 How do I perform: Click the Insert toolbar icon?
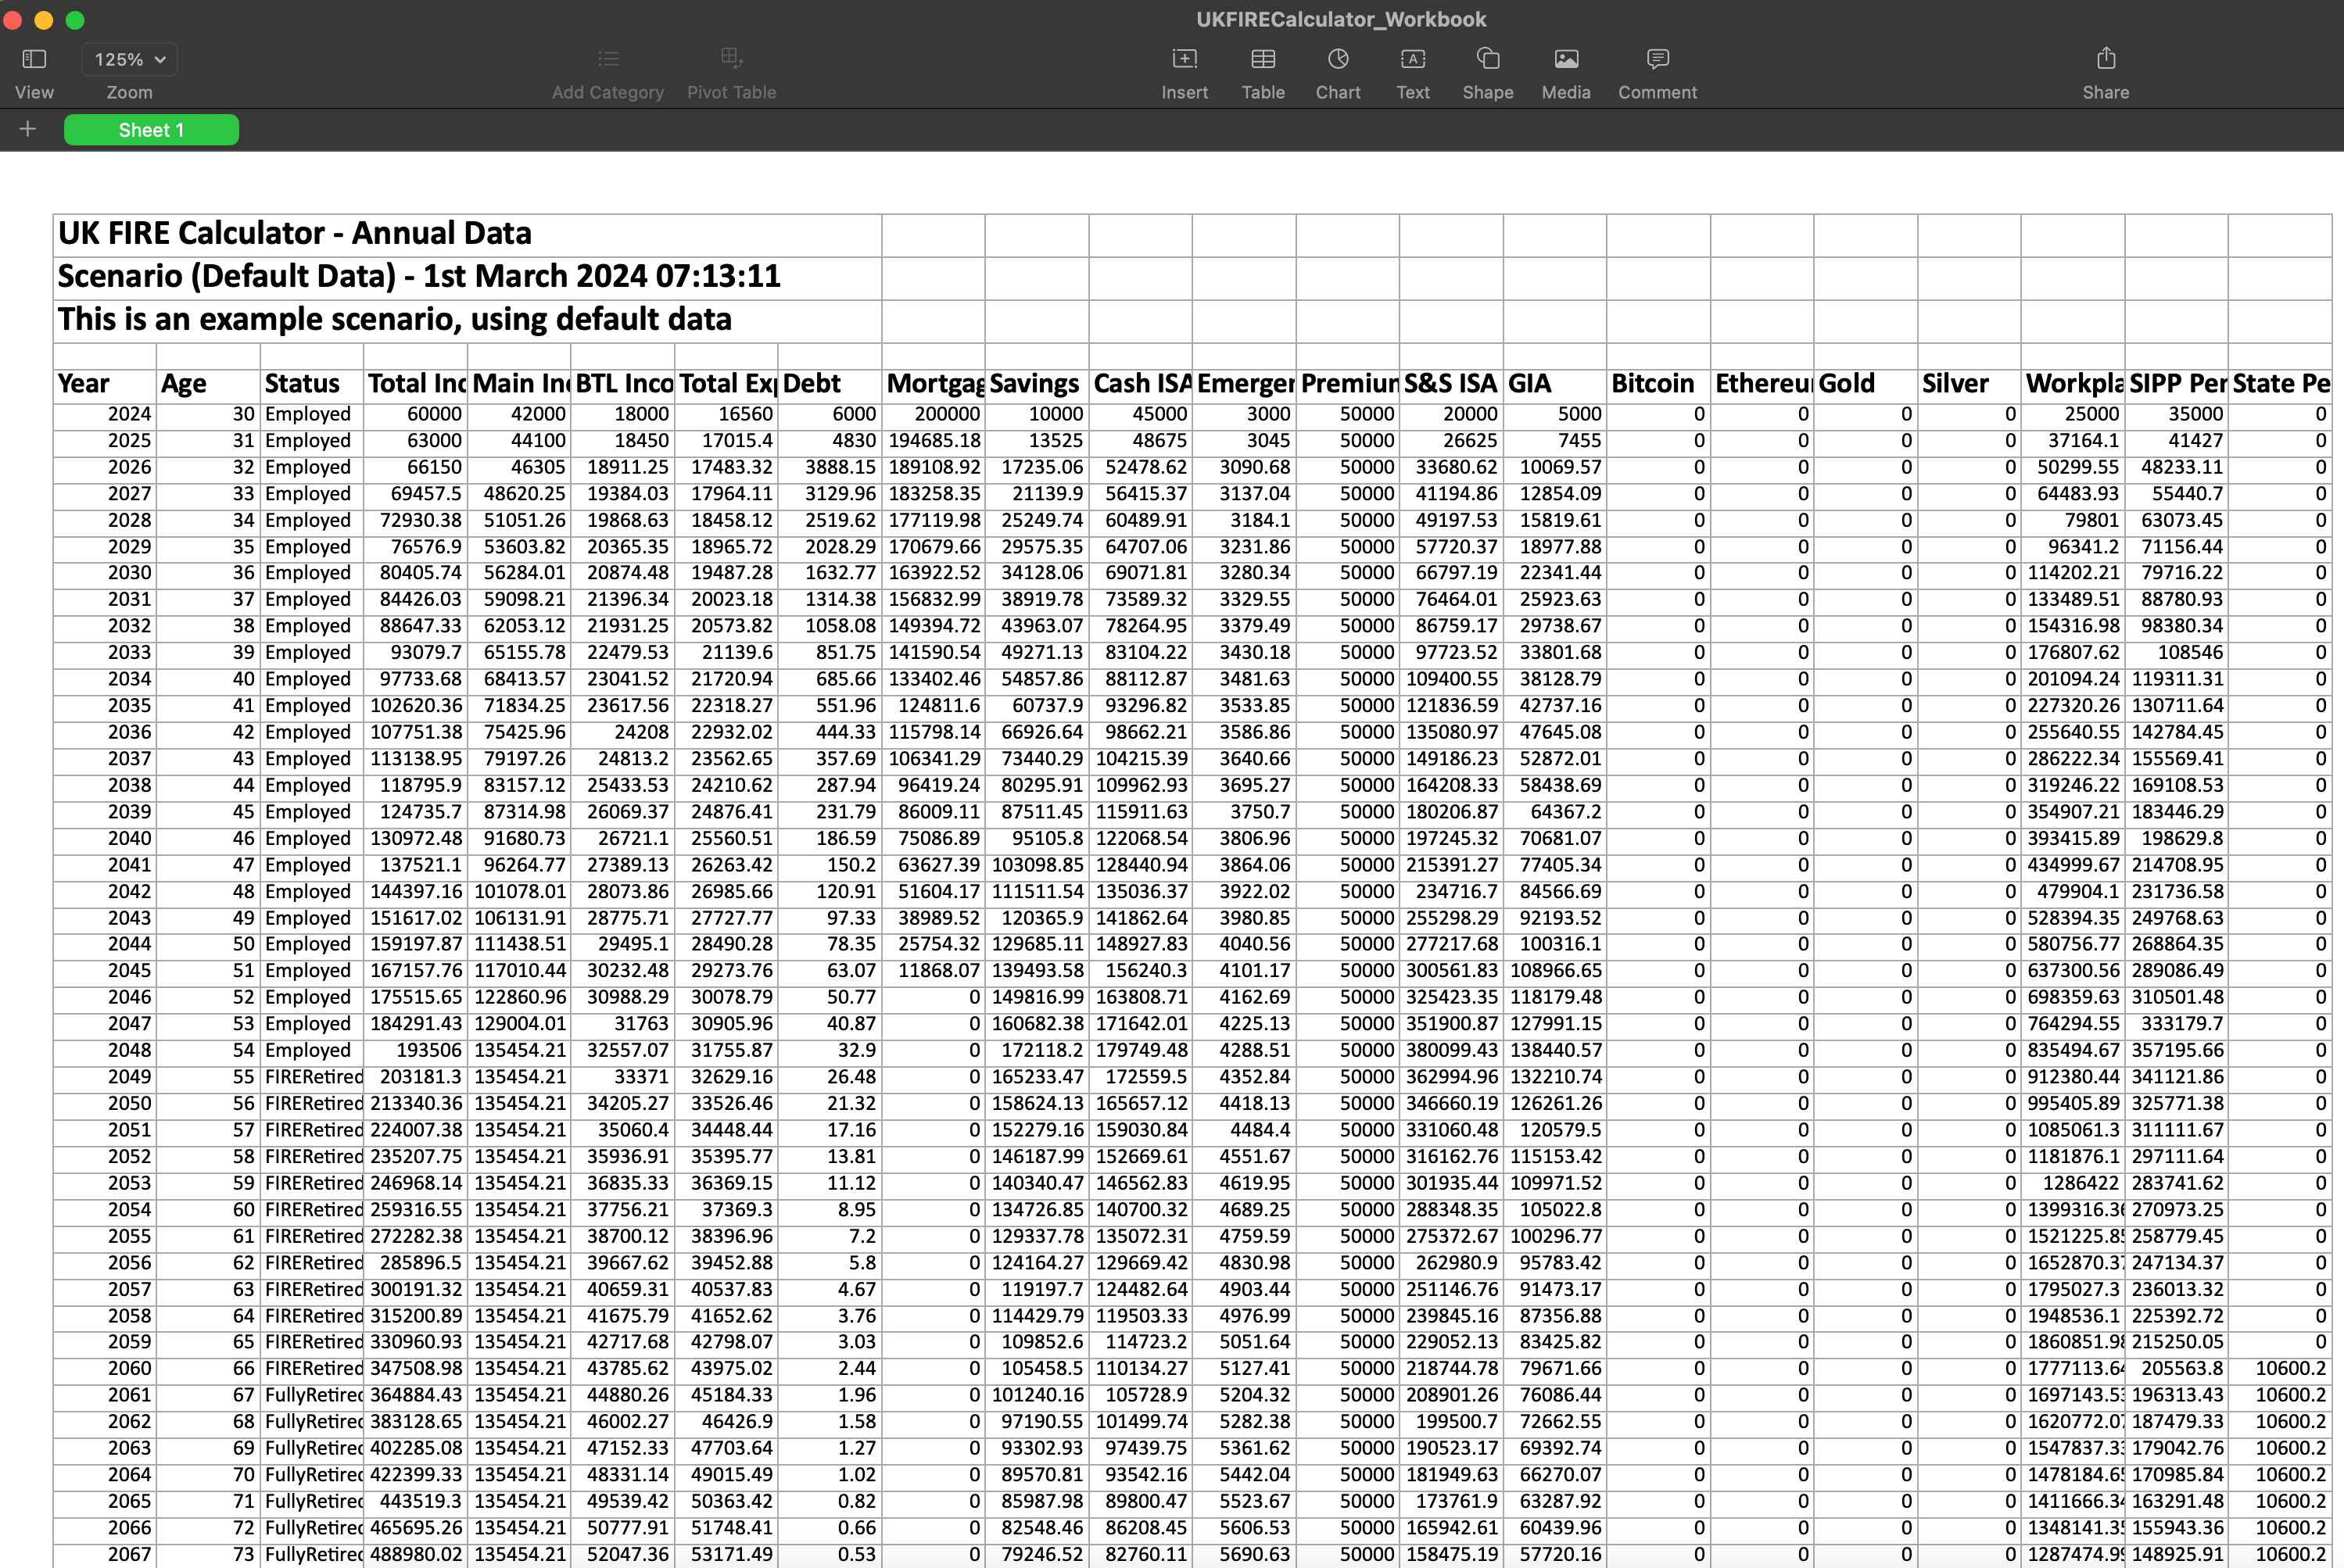(1184, 59)
